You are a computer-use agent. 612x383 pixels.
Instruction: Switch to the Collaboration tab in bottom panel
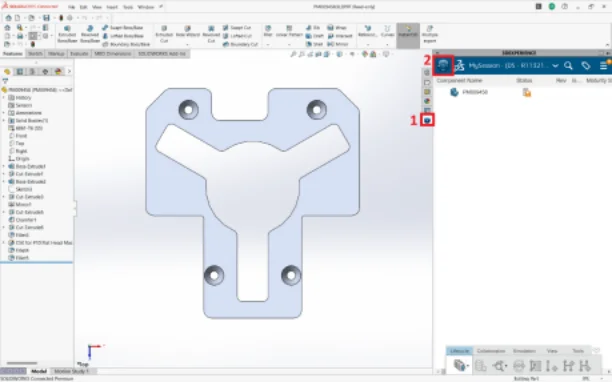tap(491, 351)
